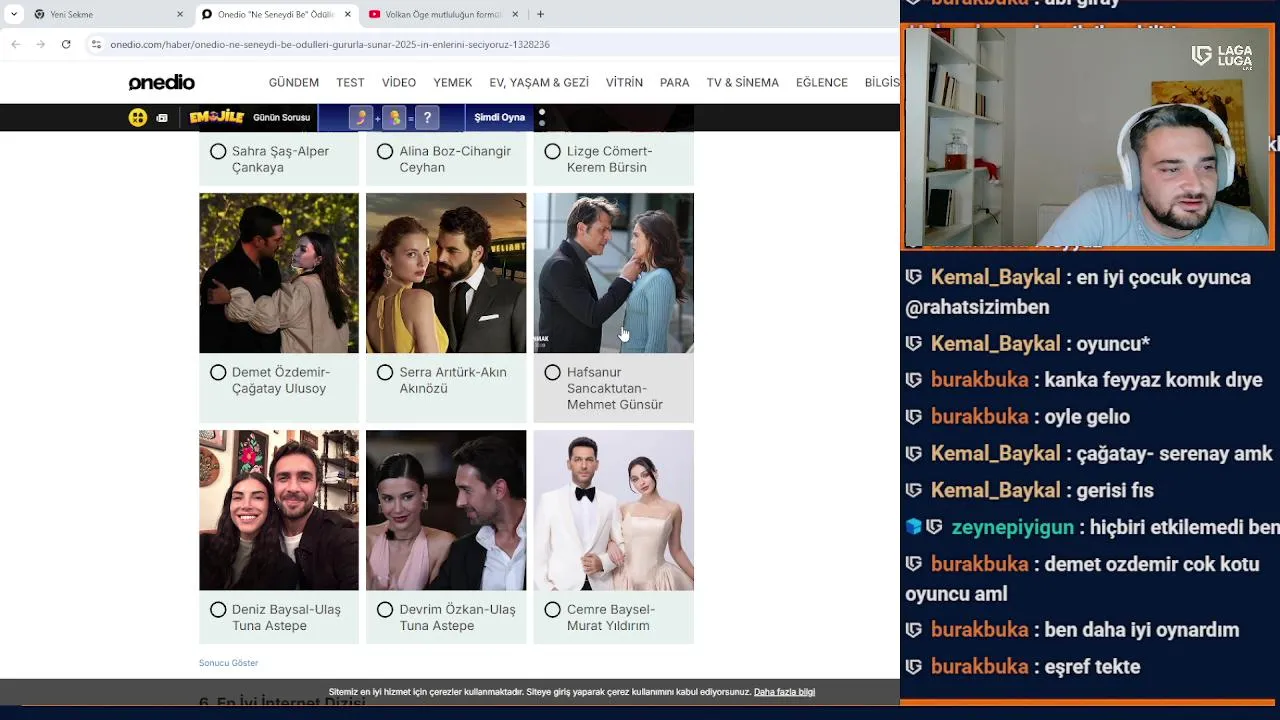Click zeynepiyigun username in chat

pos(1012,527)
